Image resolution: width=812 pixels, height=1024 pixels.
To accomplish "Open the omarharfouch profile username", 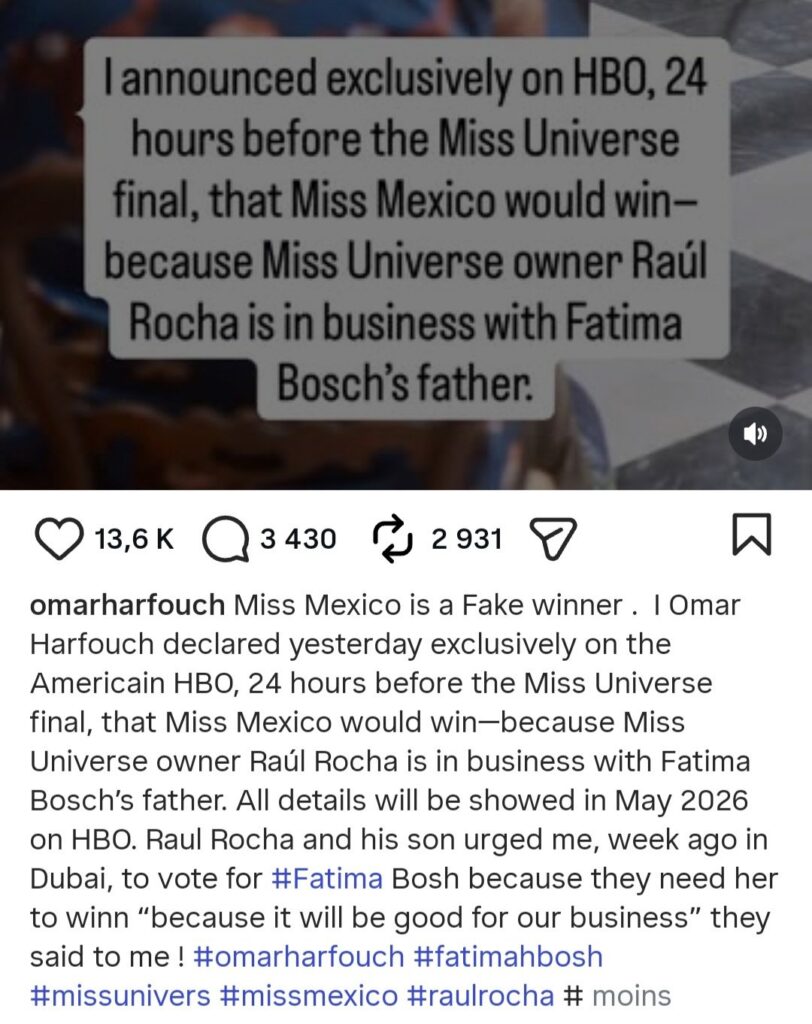I will pos(129,605).
